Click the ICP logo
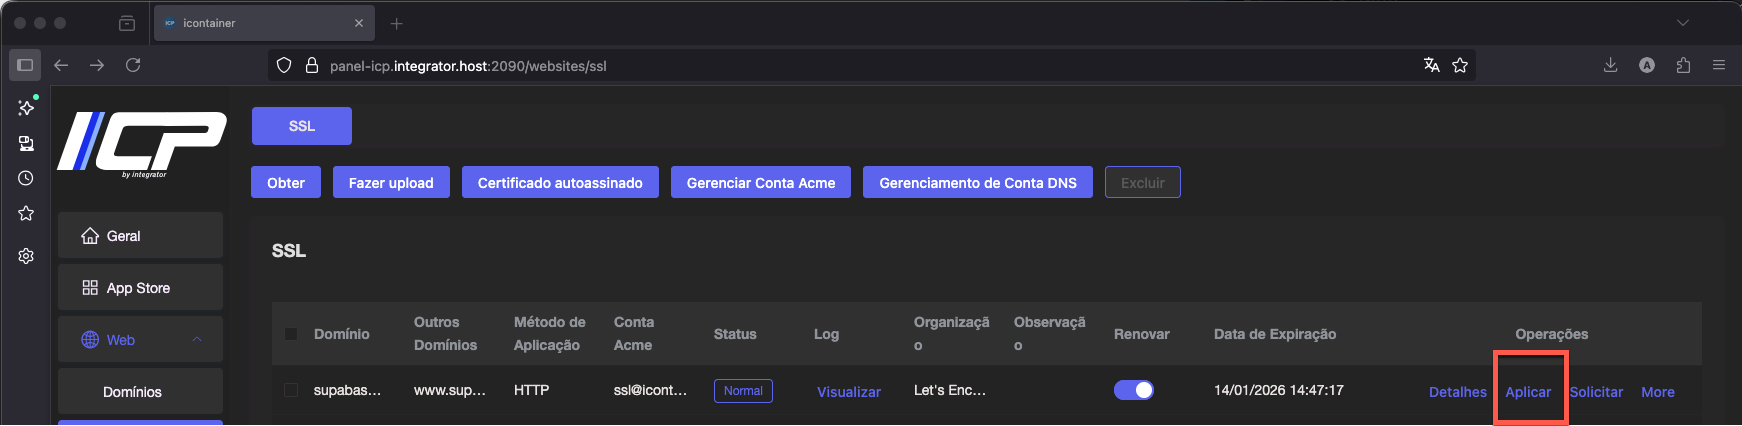This screenshot has width=1742, height=426. tap(142, 143)
